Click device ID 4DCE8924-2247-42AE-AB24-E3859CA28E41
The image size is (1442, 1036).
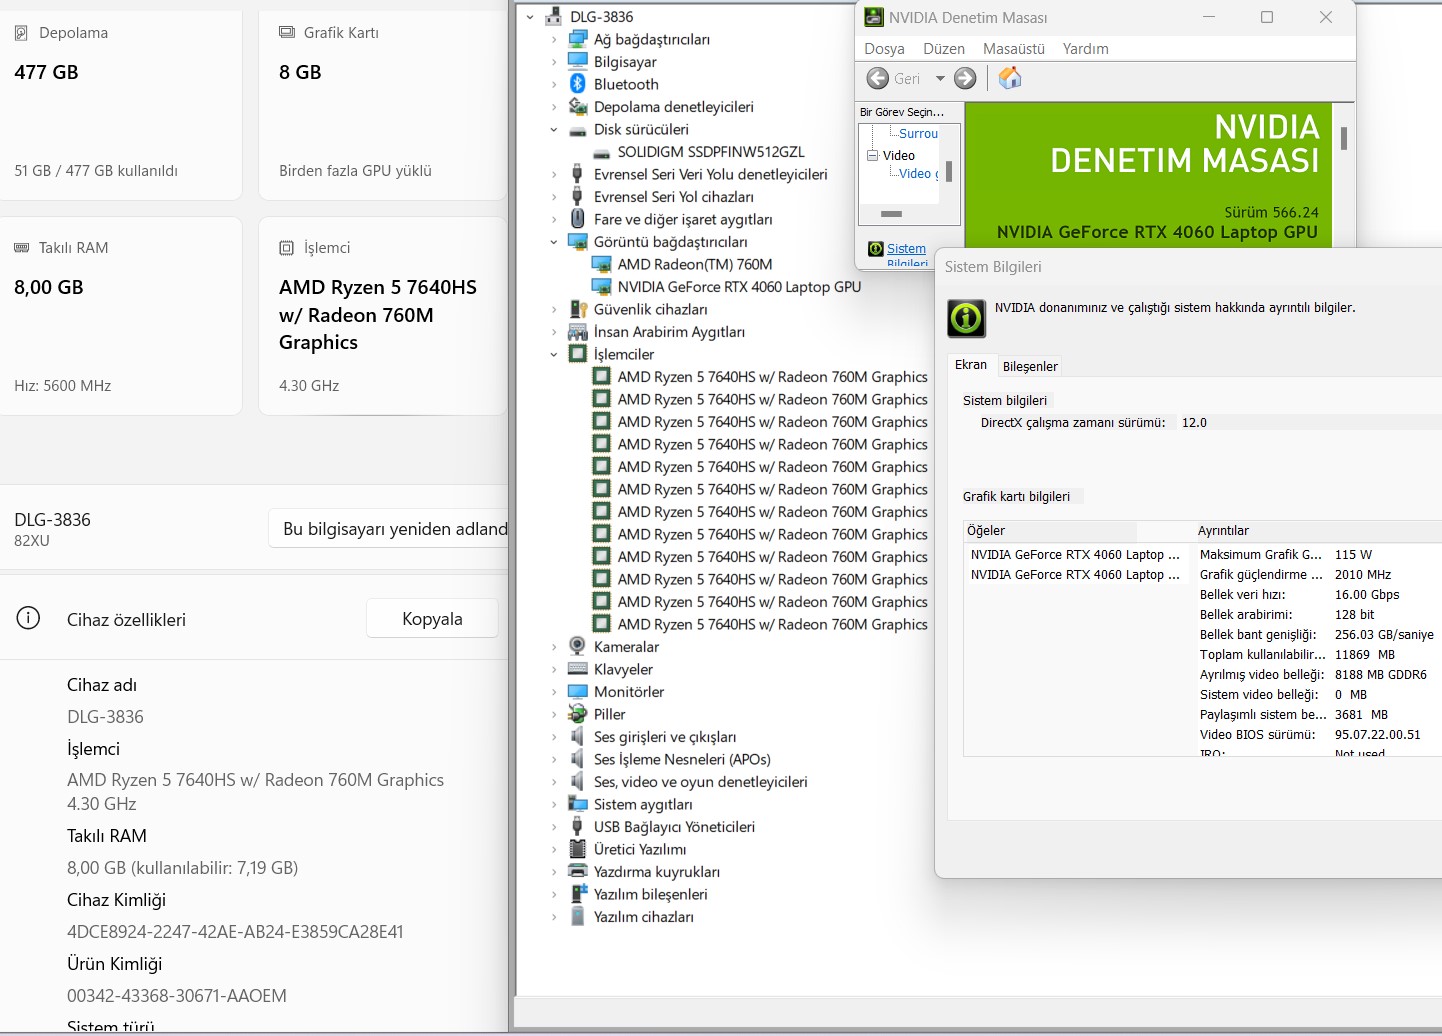click(235, 931)
